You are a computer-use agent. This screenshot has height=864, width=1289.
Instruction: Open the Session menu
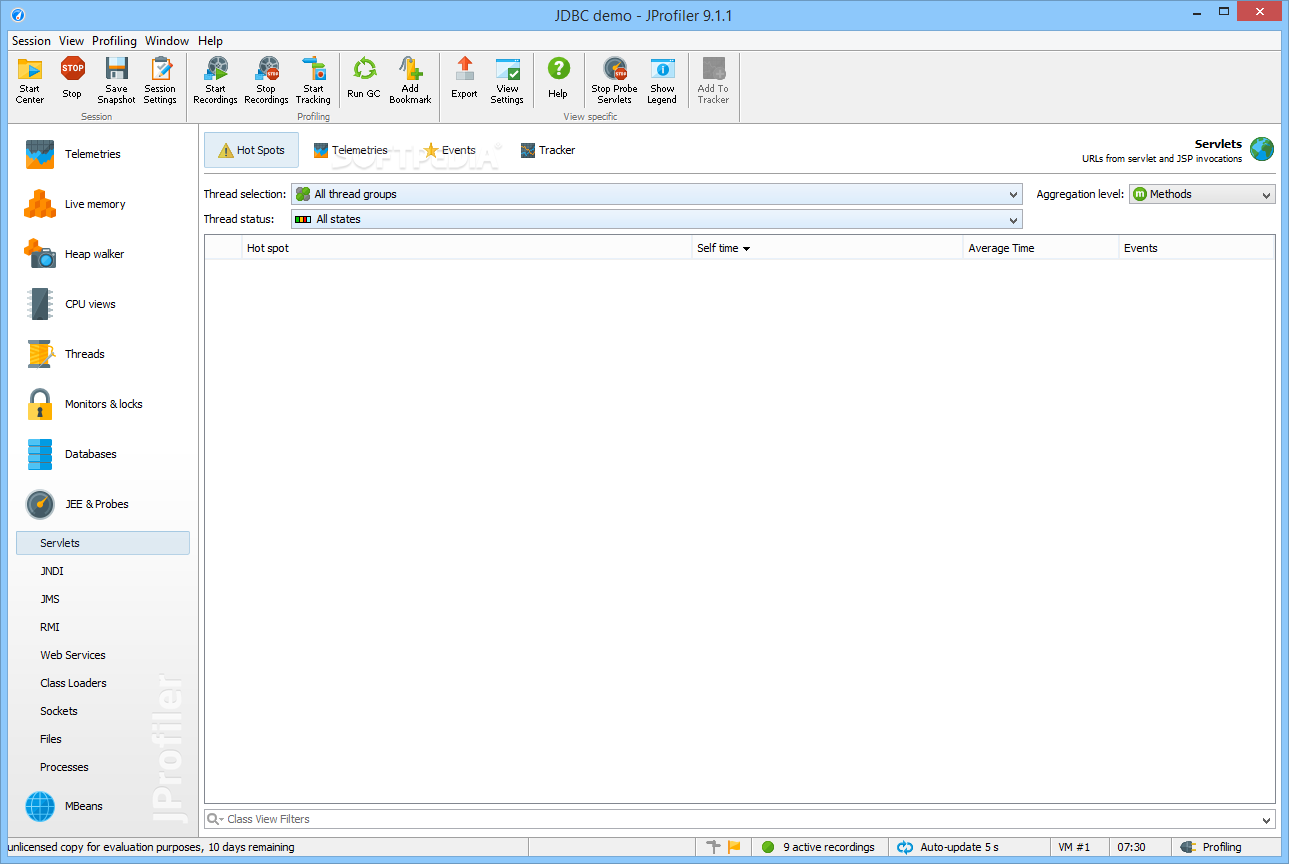[31, 41]
